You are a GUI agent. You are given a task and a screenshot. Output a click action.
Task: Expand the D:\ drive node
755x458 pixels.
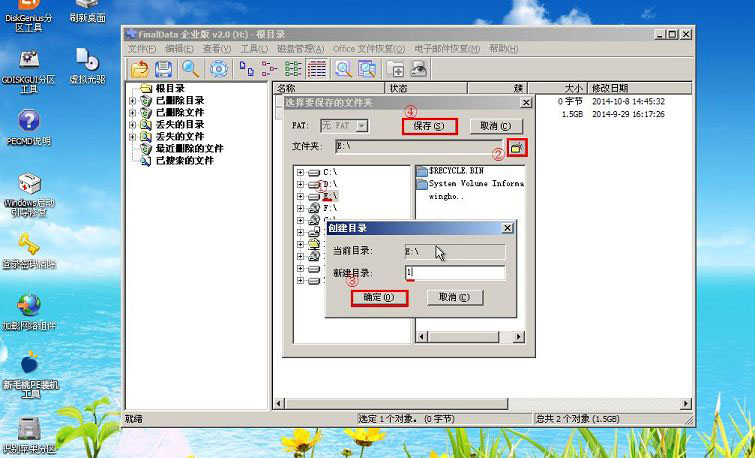point(300,184)
